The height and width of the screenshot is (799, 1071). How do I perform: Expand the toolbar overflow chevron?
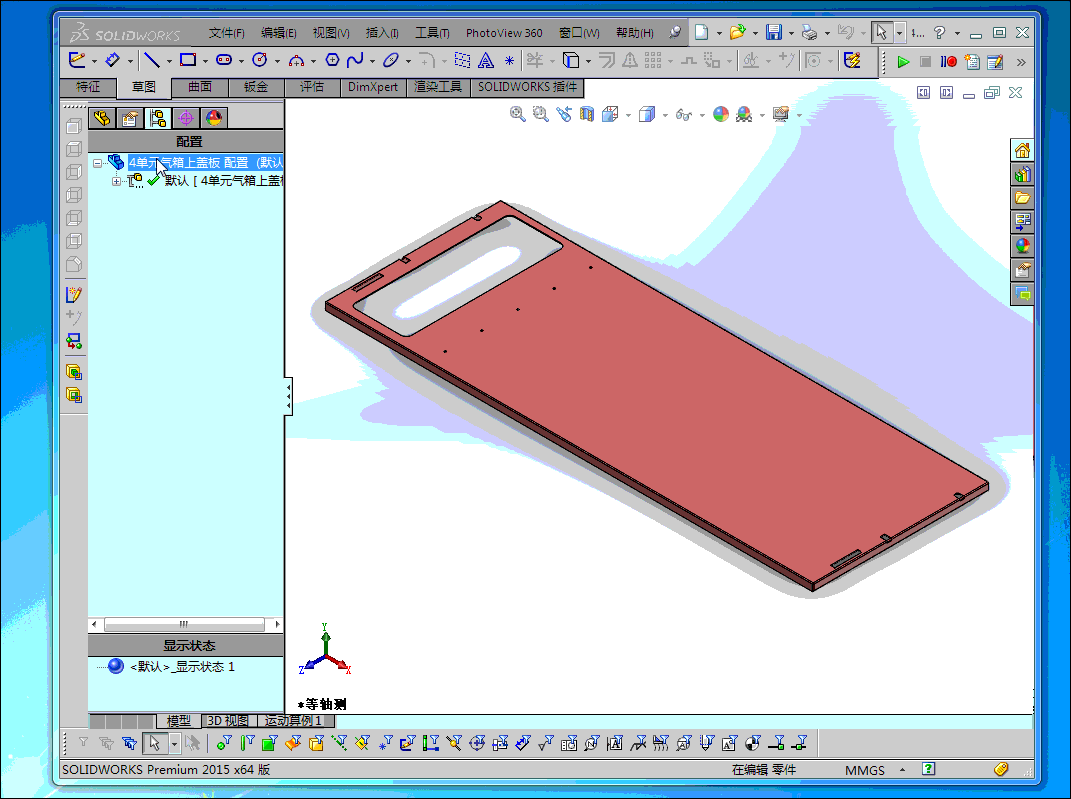coord(1021,62)
